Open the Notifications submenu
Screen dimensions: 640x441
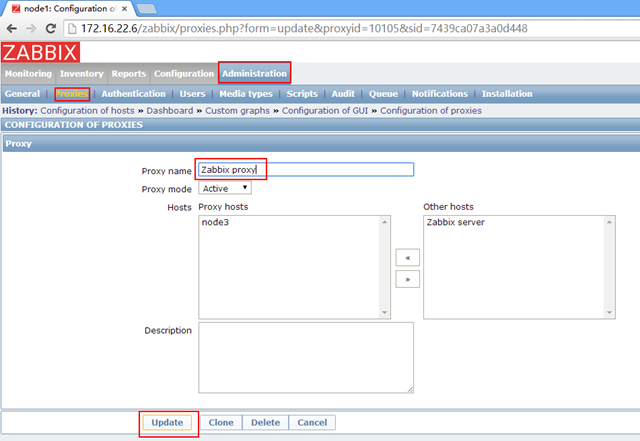pos(440,94)
